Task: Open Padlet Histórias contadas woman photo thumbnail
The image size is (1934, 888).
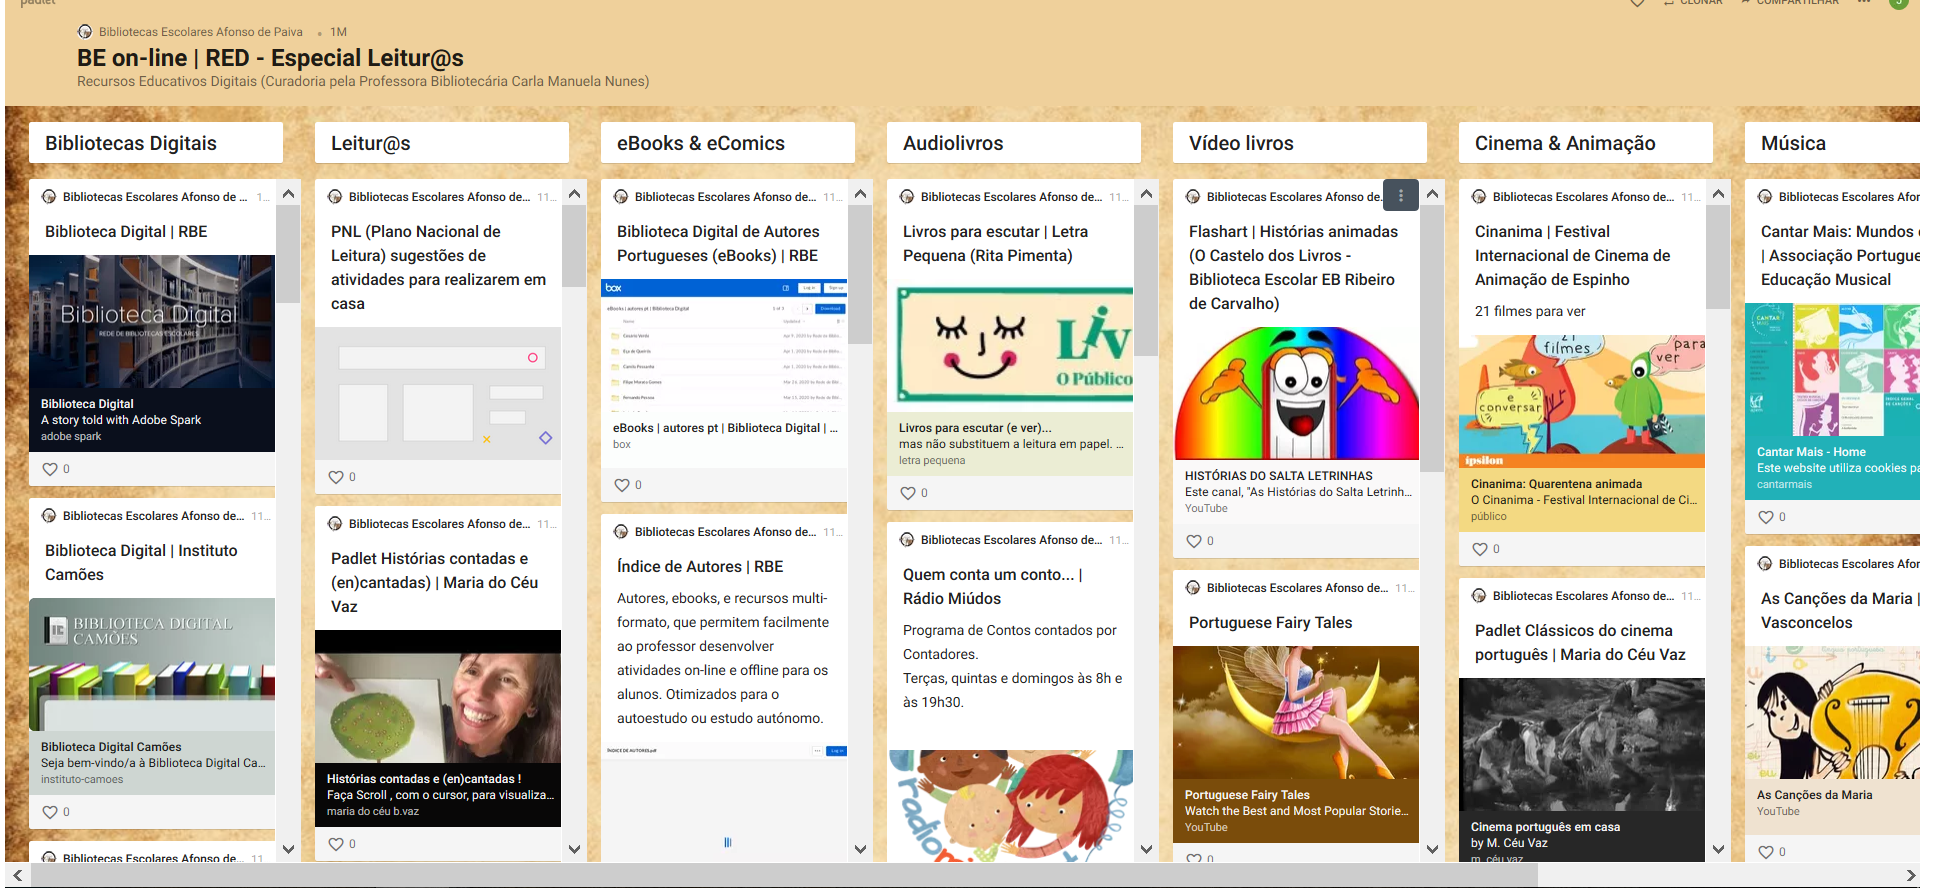Action: [x=438, y=697]
